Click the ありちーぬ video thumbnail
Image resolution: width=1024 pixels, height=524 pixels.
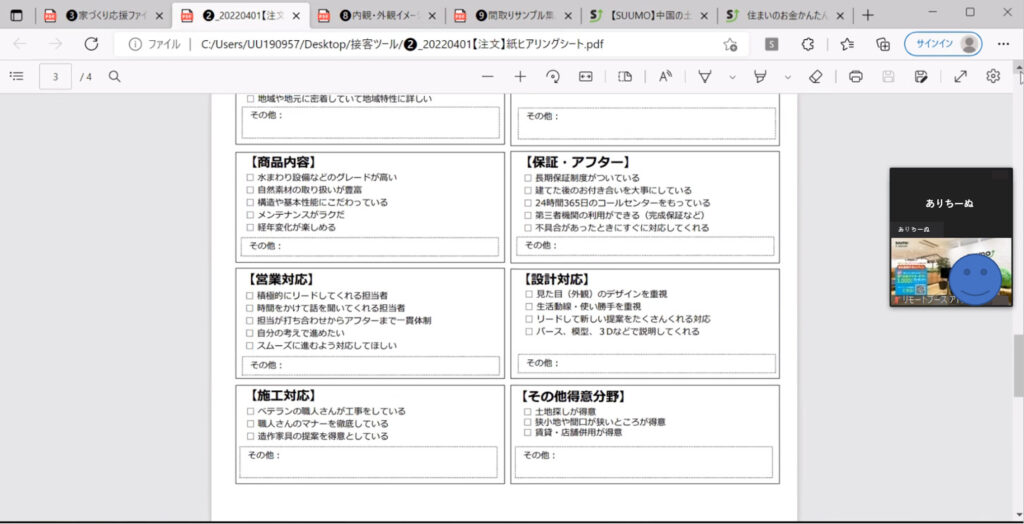coord(951,203)
